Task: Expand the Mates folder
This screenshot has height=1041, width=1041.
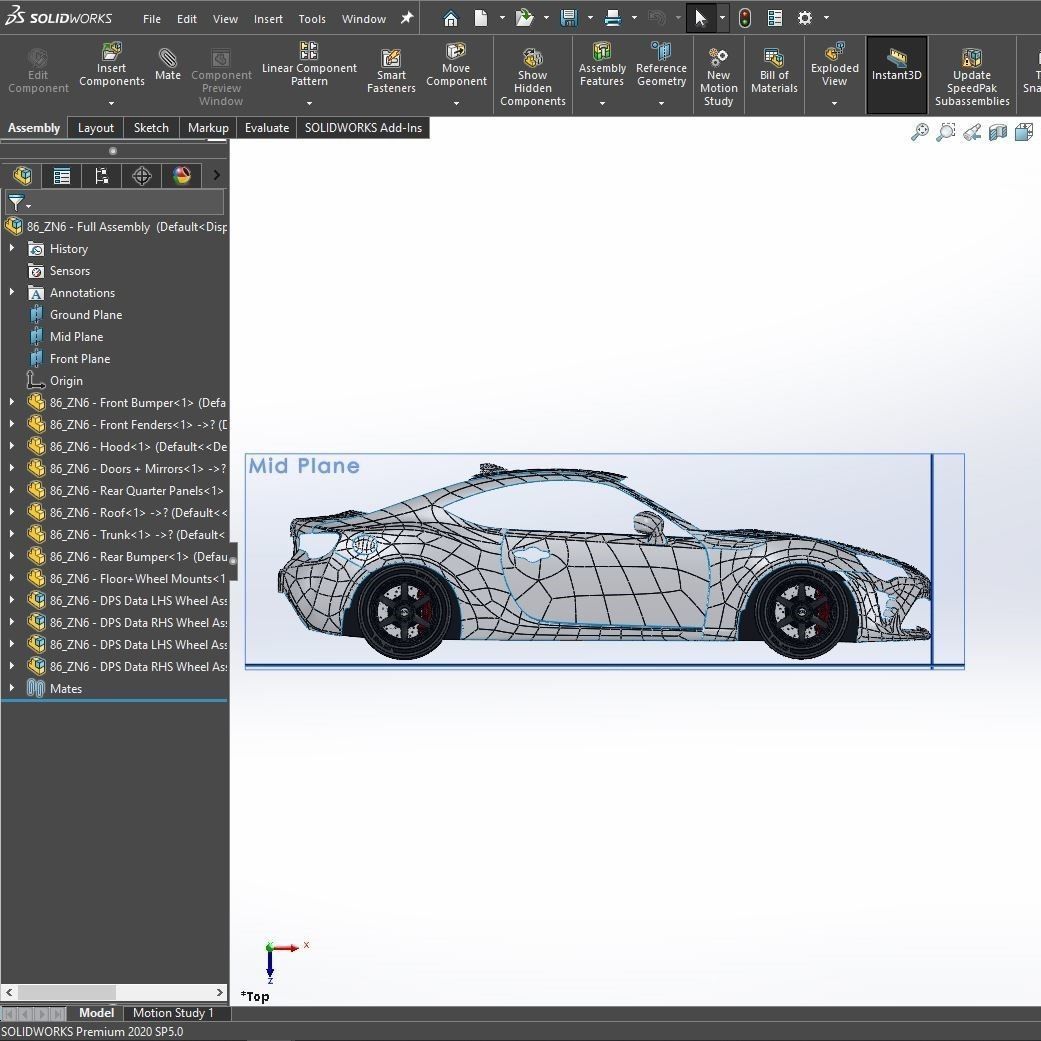Action: tap(11, 688)
